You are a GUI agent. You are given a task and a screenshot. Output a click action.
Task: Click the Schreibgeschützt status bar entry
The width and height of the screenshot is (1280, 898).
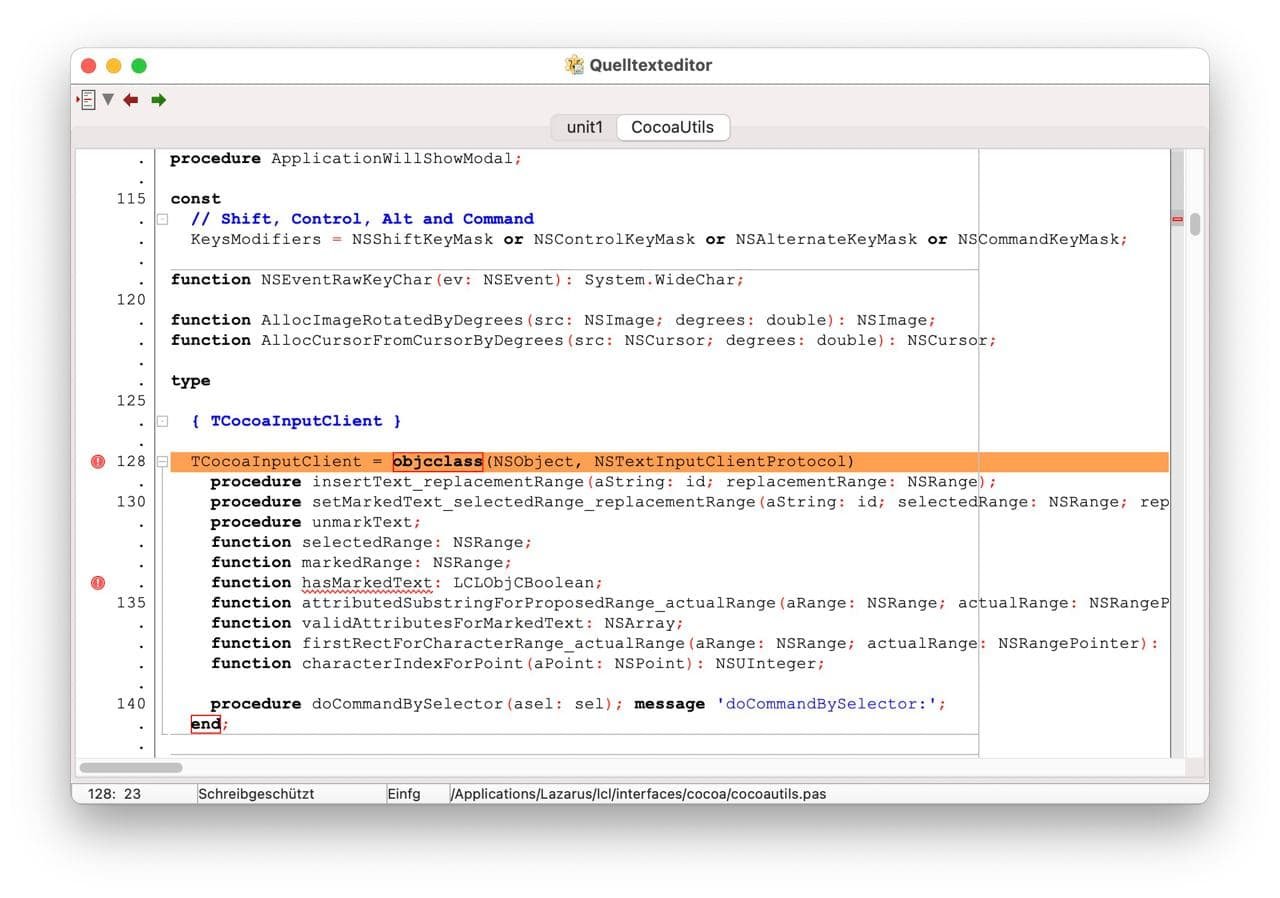[256, 794]
